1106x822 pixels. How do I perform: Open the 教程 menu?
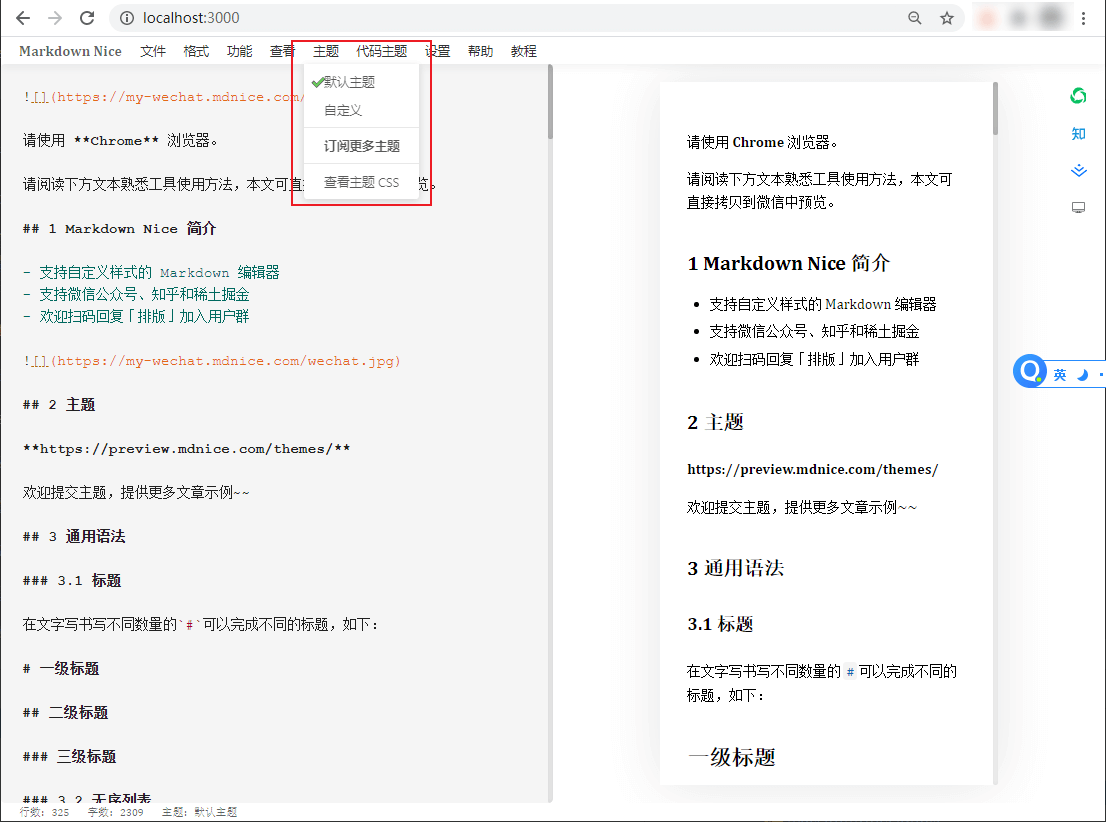click(x=523, y=51)
